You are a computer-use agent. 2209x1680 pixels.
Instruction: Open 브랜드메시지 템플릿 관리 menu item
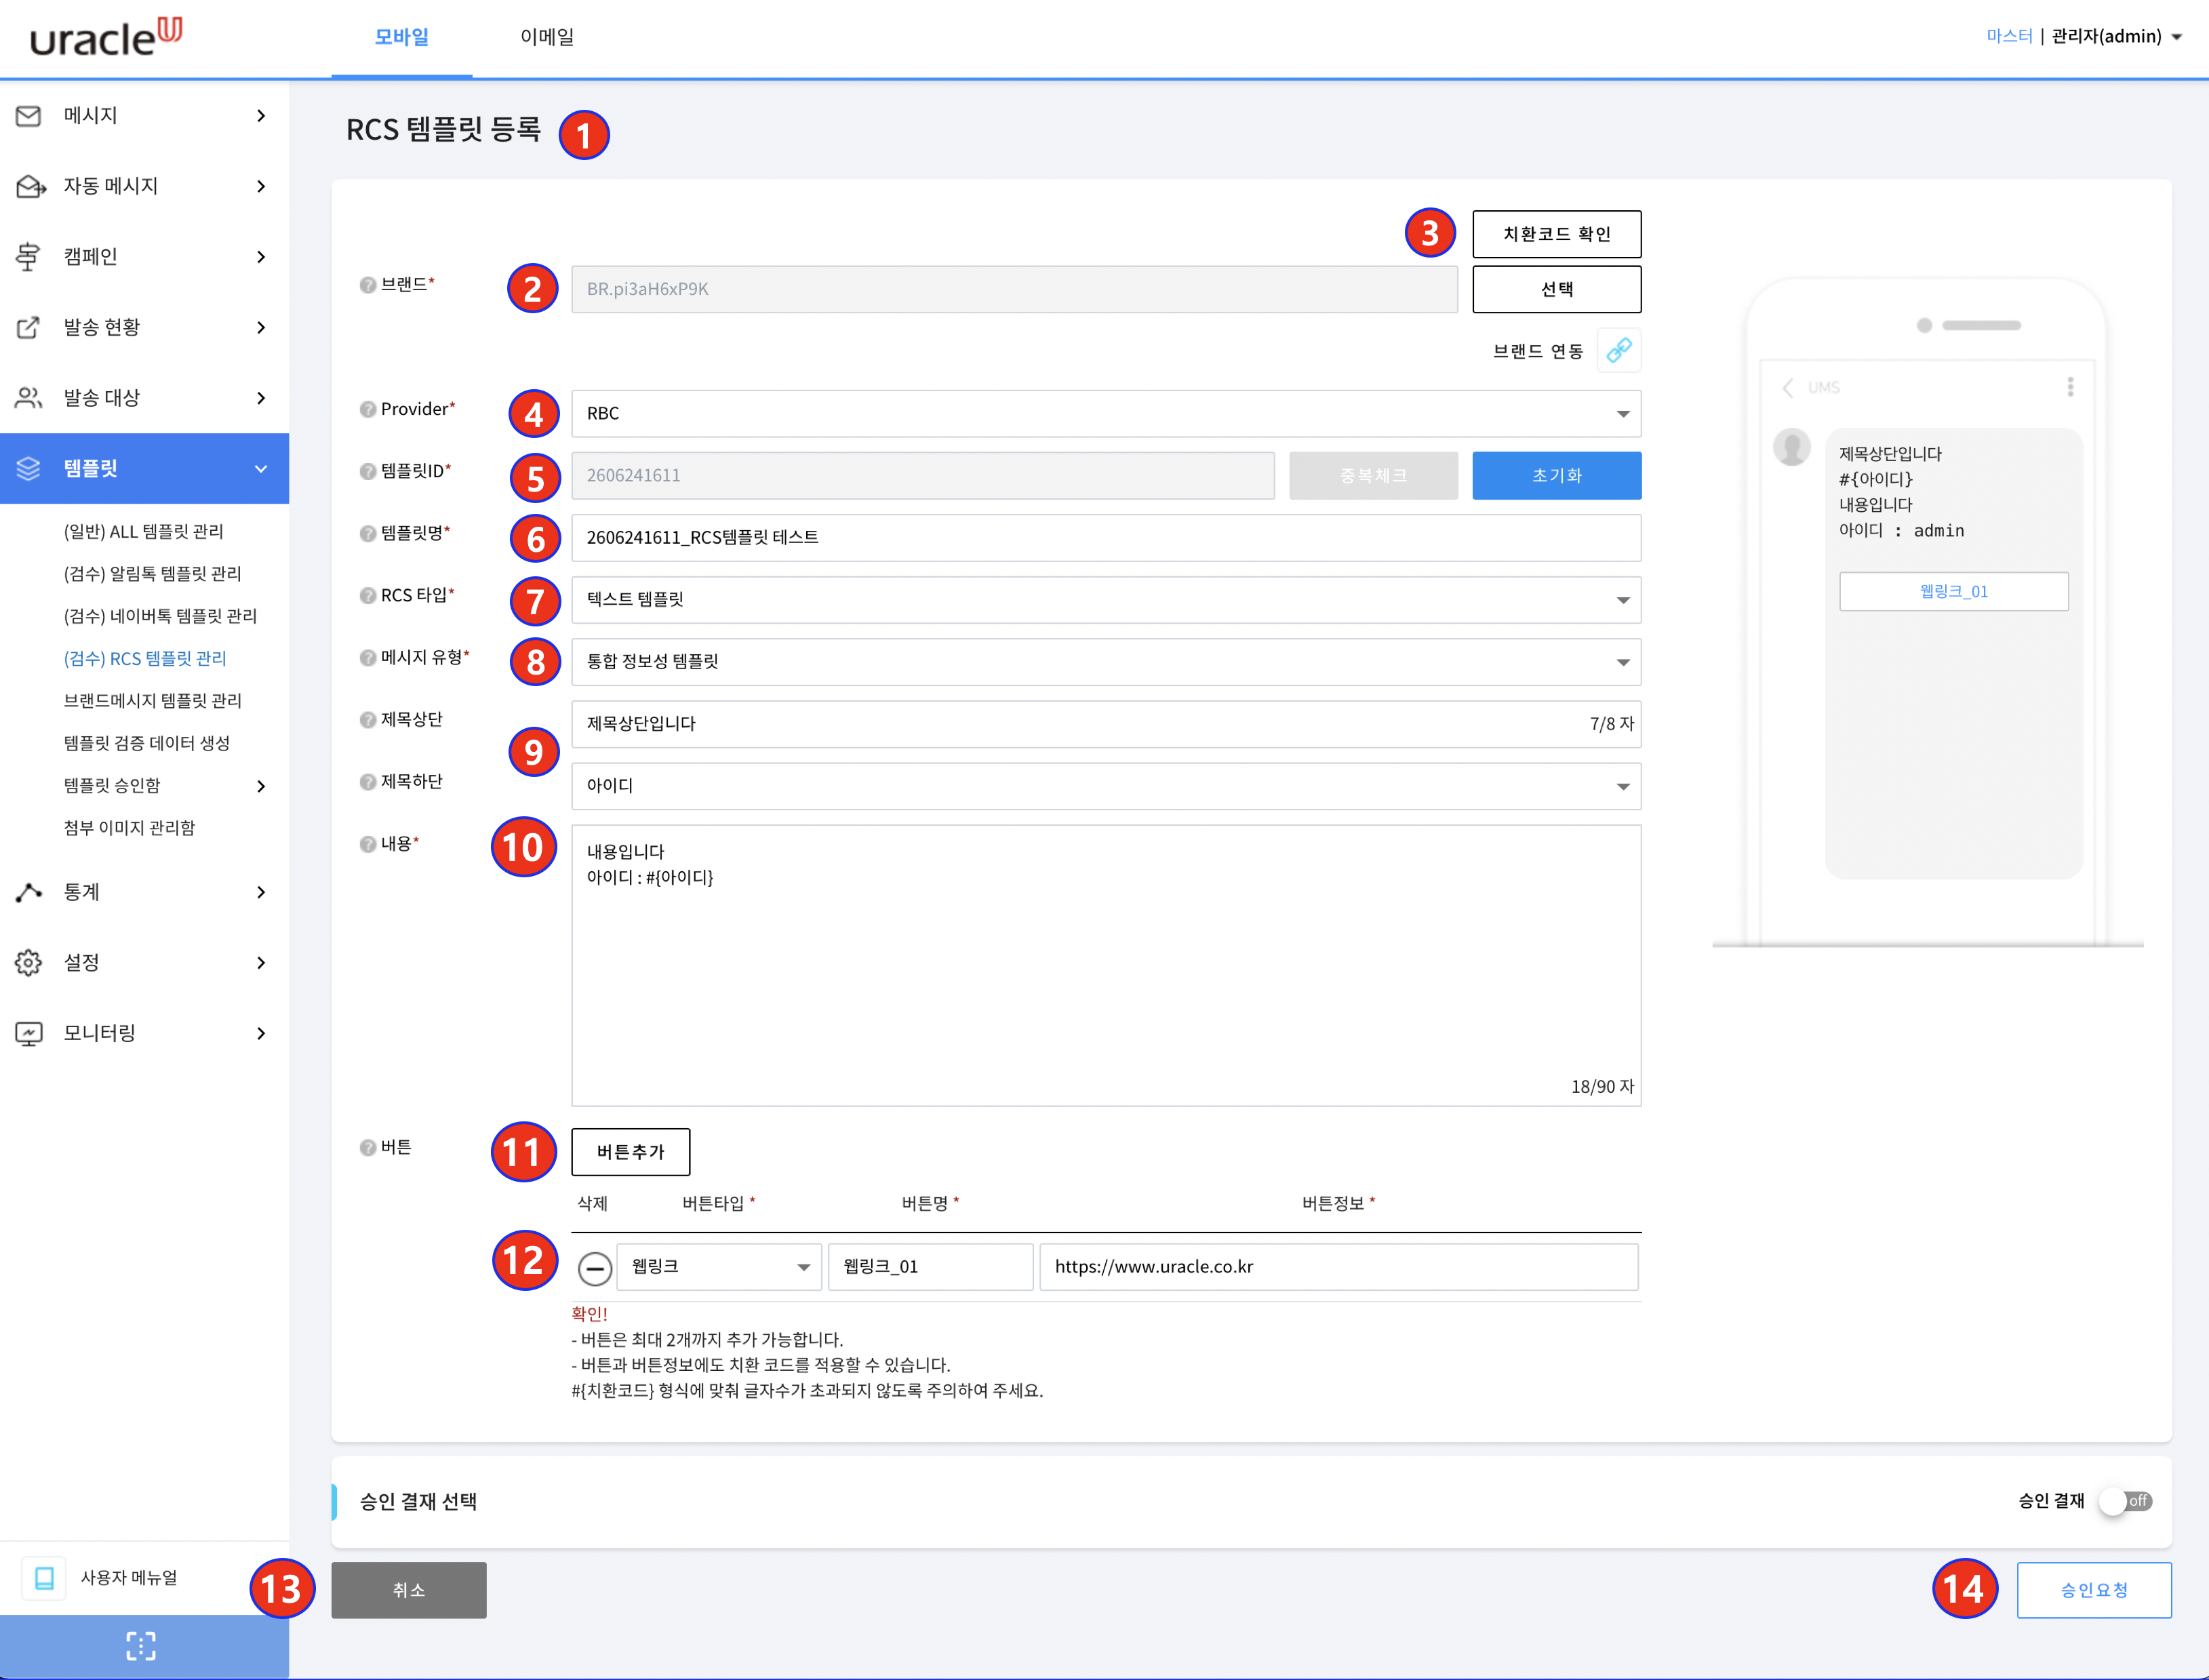pos(153,701)
